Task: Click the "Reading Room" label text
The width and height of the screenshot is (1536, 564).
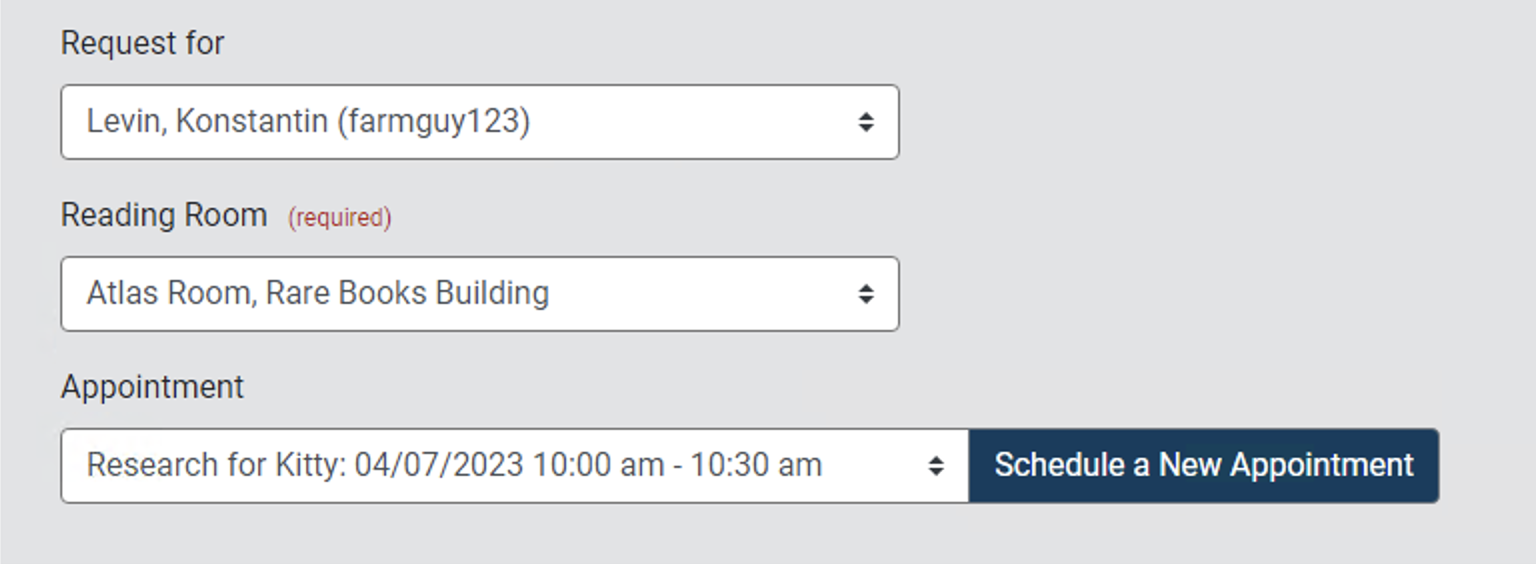Action: (164, 215)
